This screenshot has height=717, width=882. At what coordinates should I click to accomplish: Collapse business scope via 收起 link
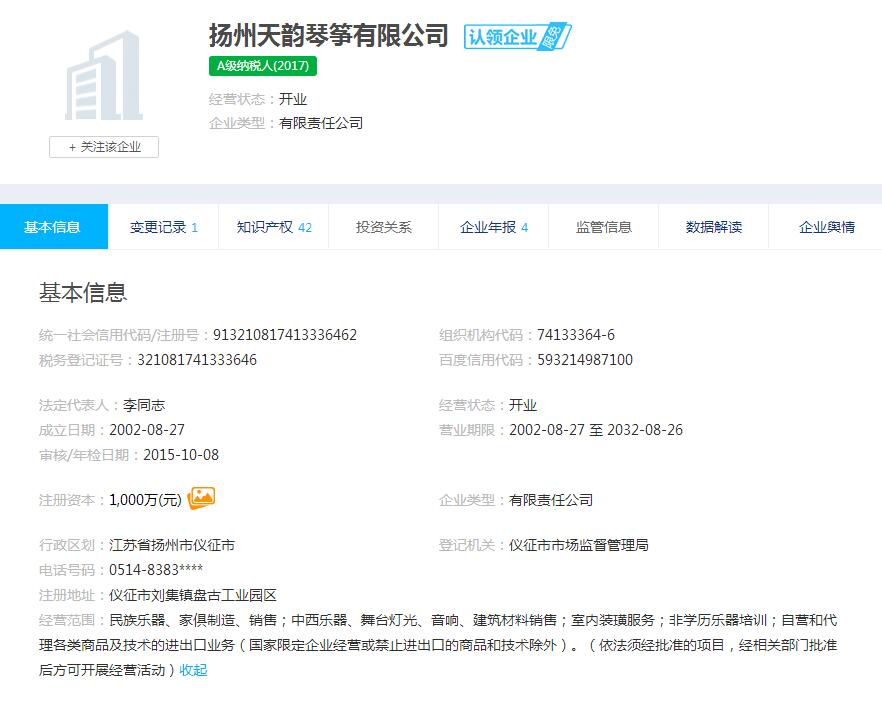tap(194, 670)
